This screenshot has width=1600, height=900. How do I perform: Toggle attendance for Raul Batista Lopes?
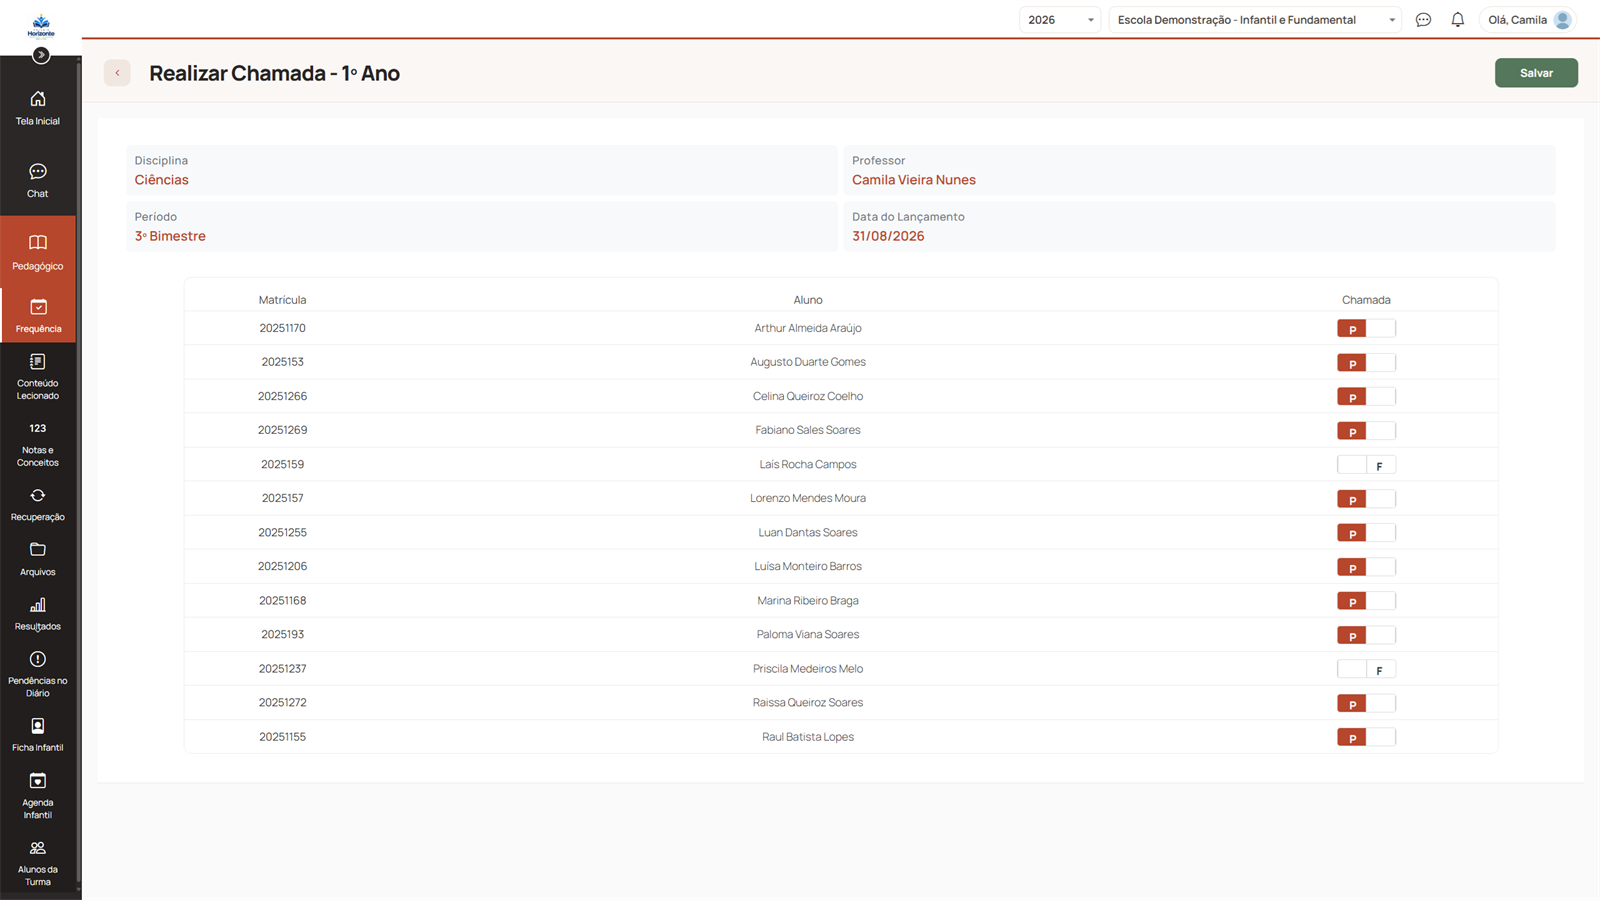coord(1366,738)
